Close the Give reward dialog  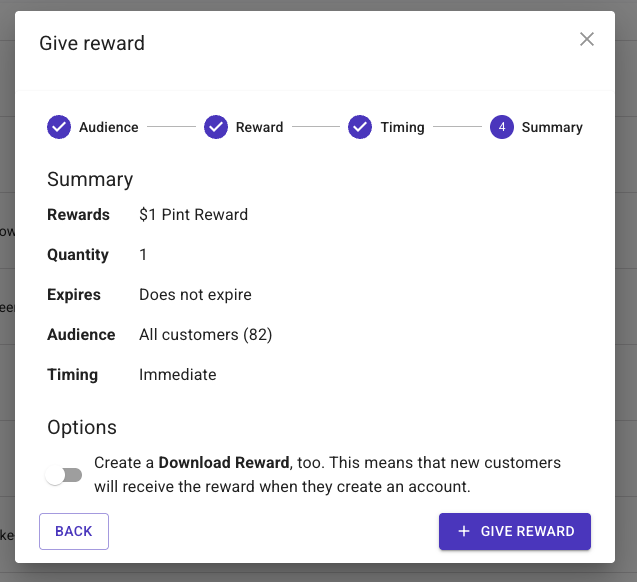[x=587, y=39]
